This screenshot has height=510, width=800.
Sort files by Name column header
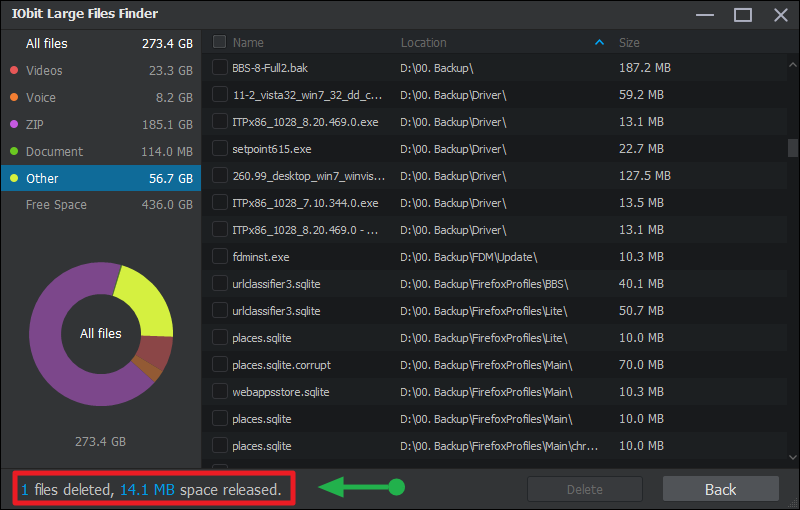click(x=248, y=43)
